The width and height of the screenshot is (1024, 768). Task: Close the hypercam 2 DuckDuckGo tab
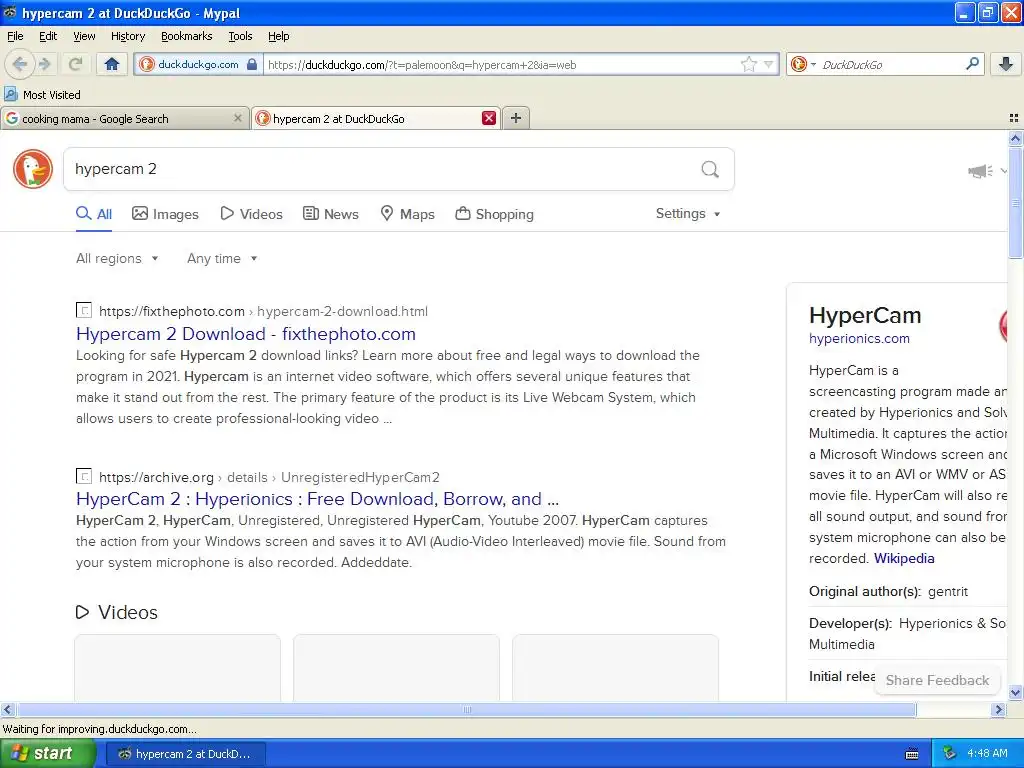pos(488,118)
